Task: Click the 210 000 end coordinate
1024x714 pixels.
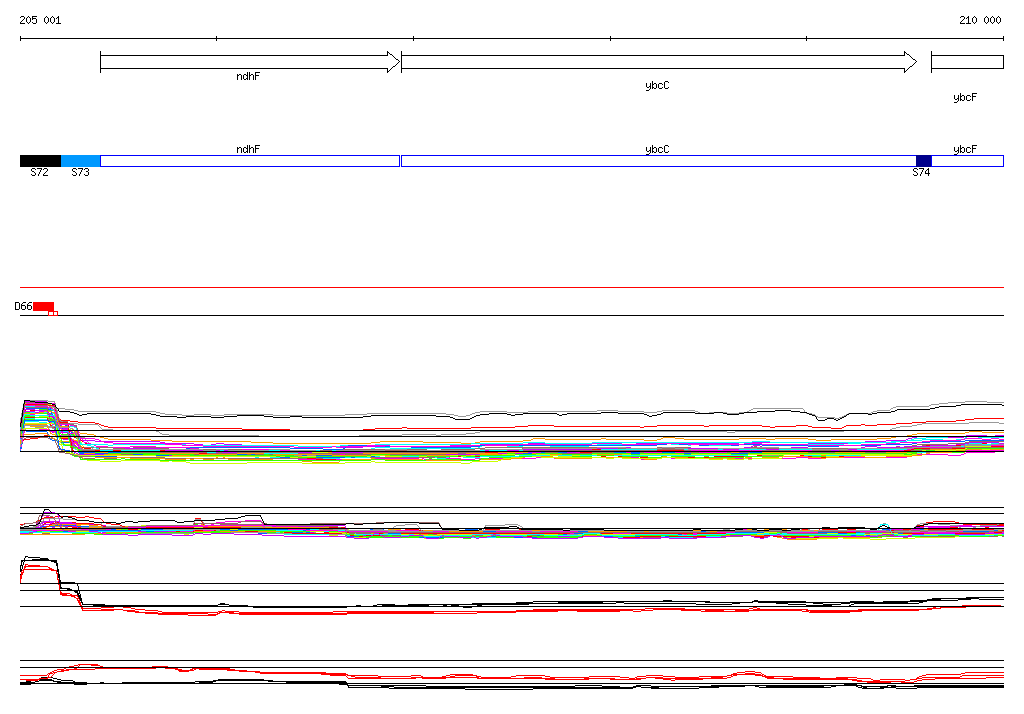Action: click(980, 20)
